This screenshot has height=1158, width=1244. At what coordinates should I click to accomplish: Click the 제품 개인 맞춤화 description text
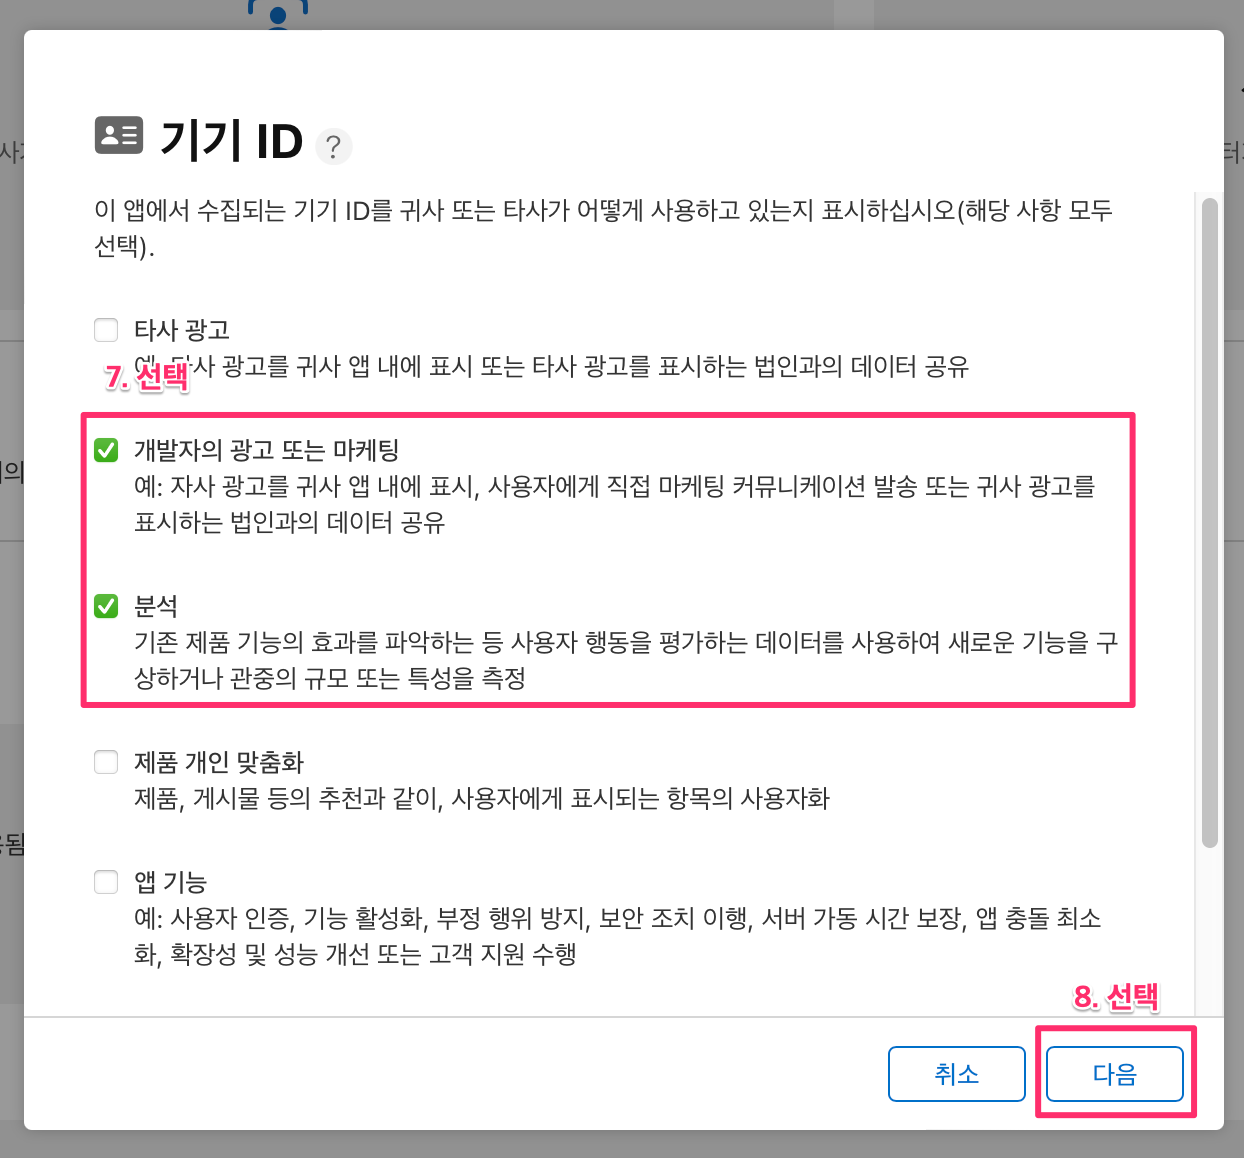click(x=482, y=798)
